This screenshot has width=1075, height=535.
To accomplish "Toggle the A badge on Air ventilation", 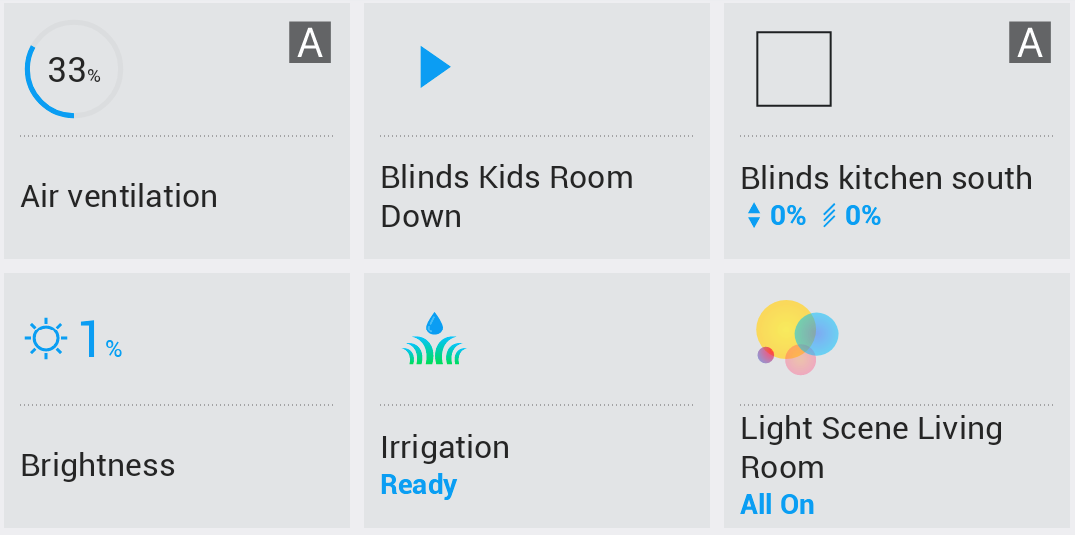I will (310, 43).
